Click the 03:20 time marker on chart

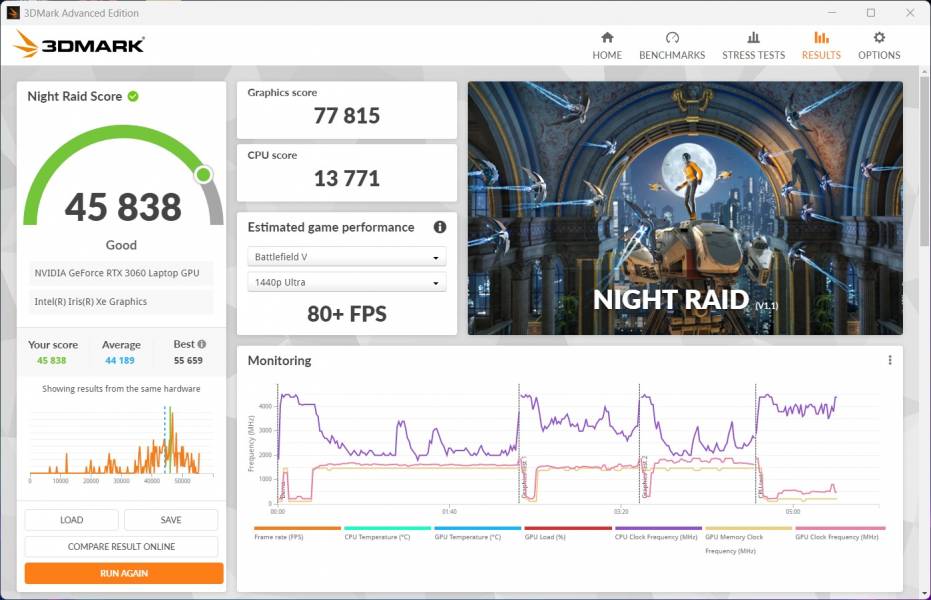[621, 512]
